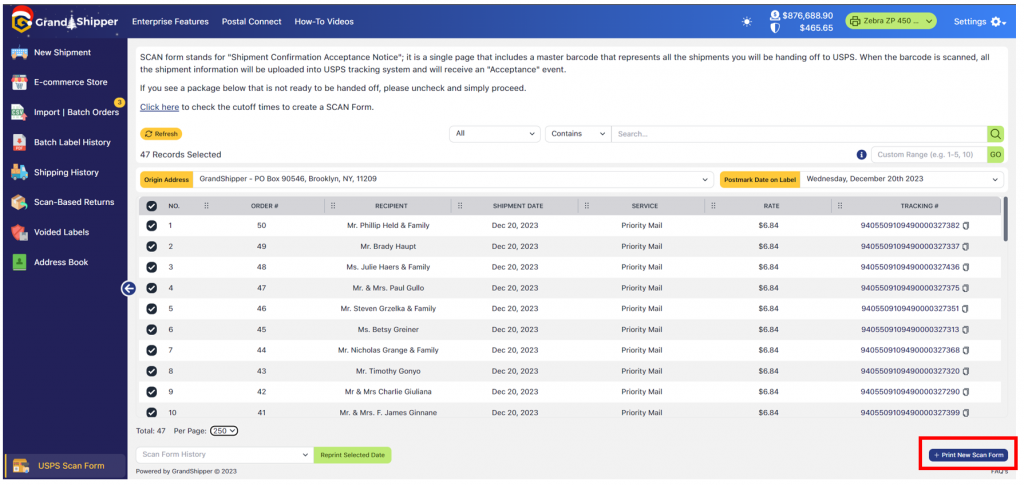Click the green search magnifier icon
Screen dimensions: 1024x485
(995, 134)
